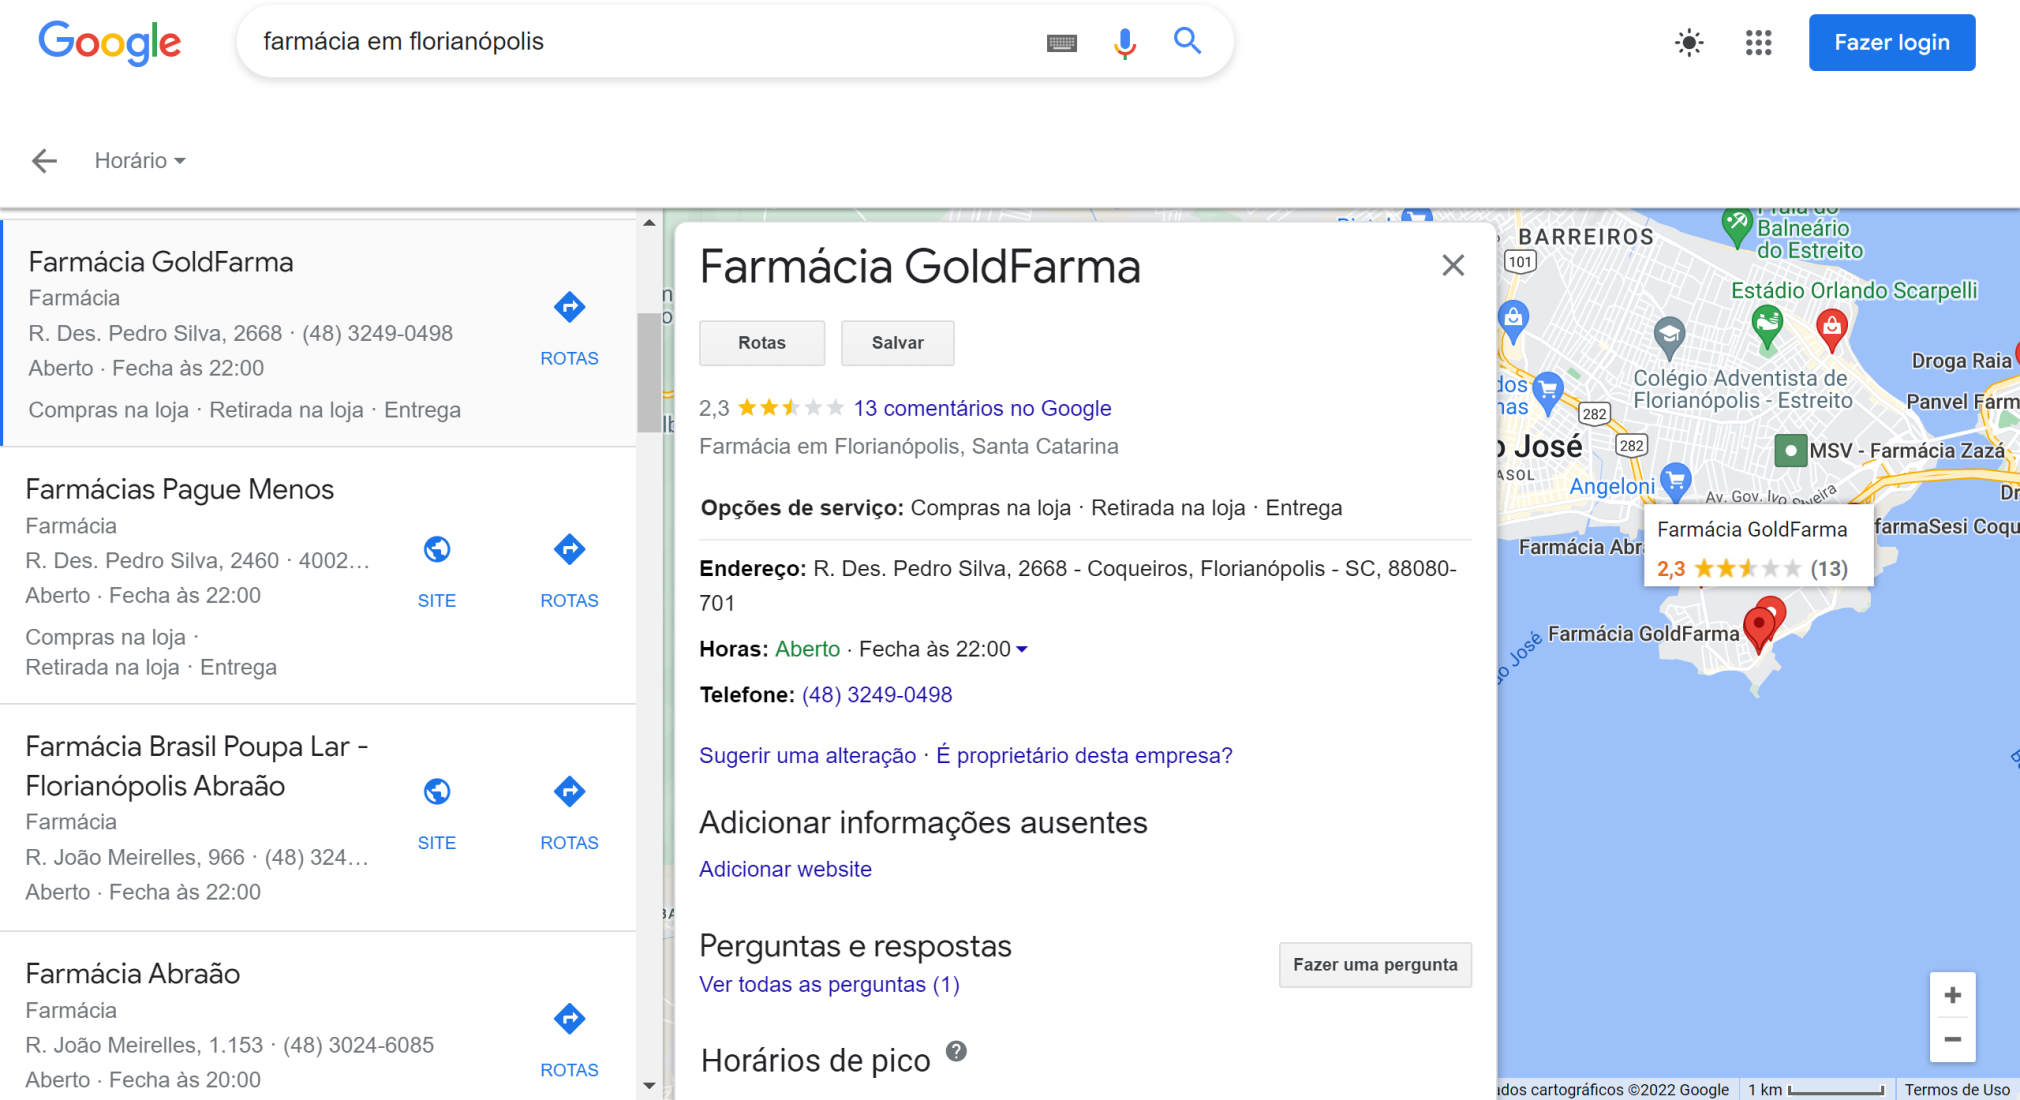Click the Fazer login button
This screenshot has height=1100, width=2020.
(x=1892, y=43)
